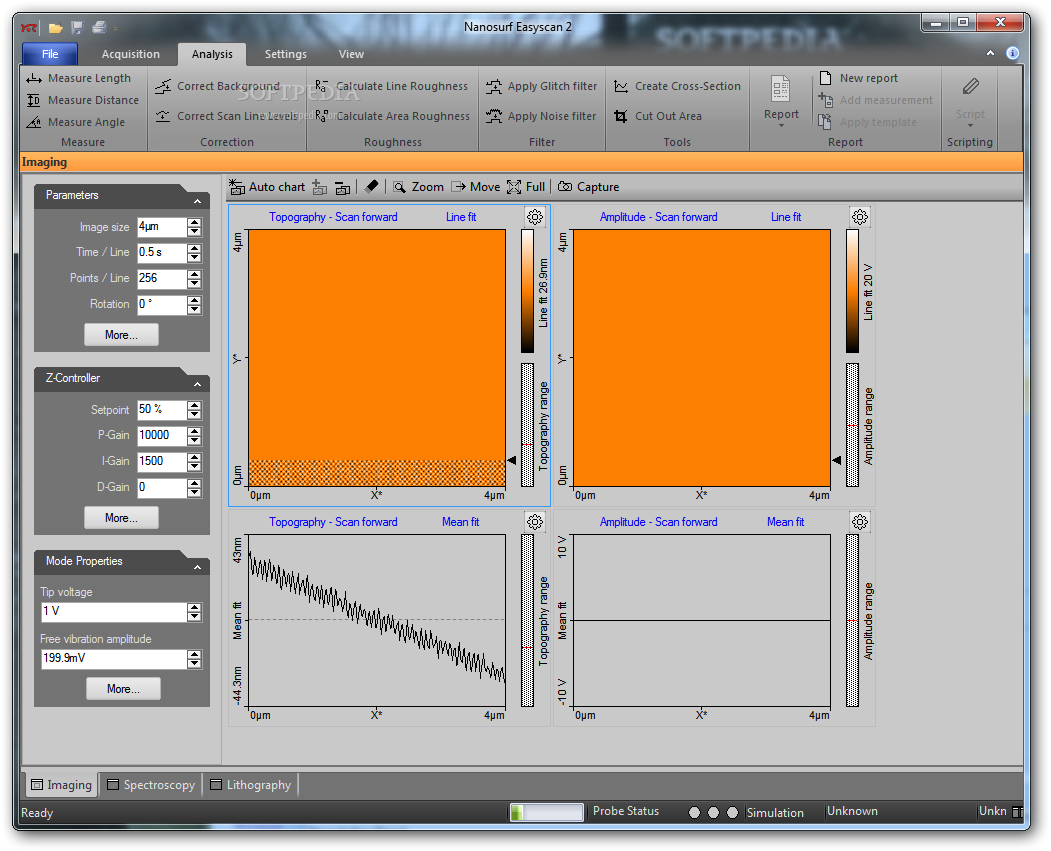
Task: Select the Imaging tab at the bottom
Action: coord(62,785)
